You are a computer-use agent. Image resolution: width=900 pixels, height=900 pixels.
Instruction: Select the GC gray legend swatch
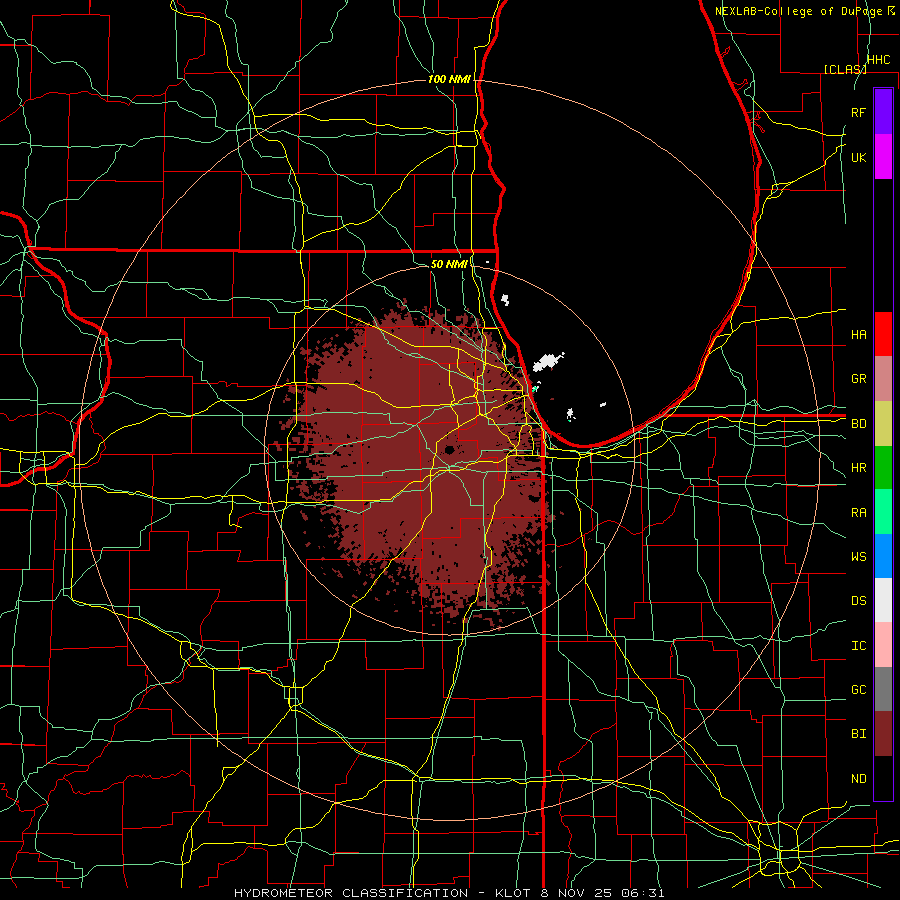[x=883, y=689]
